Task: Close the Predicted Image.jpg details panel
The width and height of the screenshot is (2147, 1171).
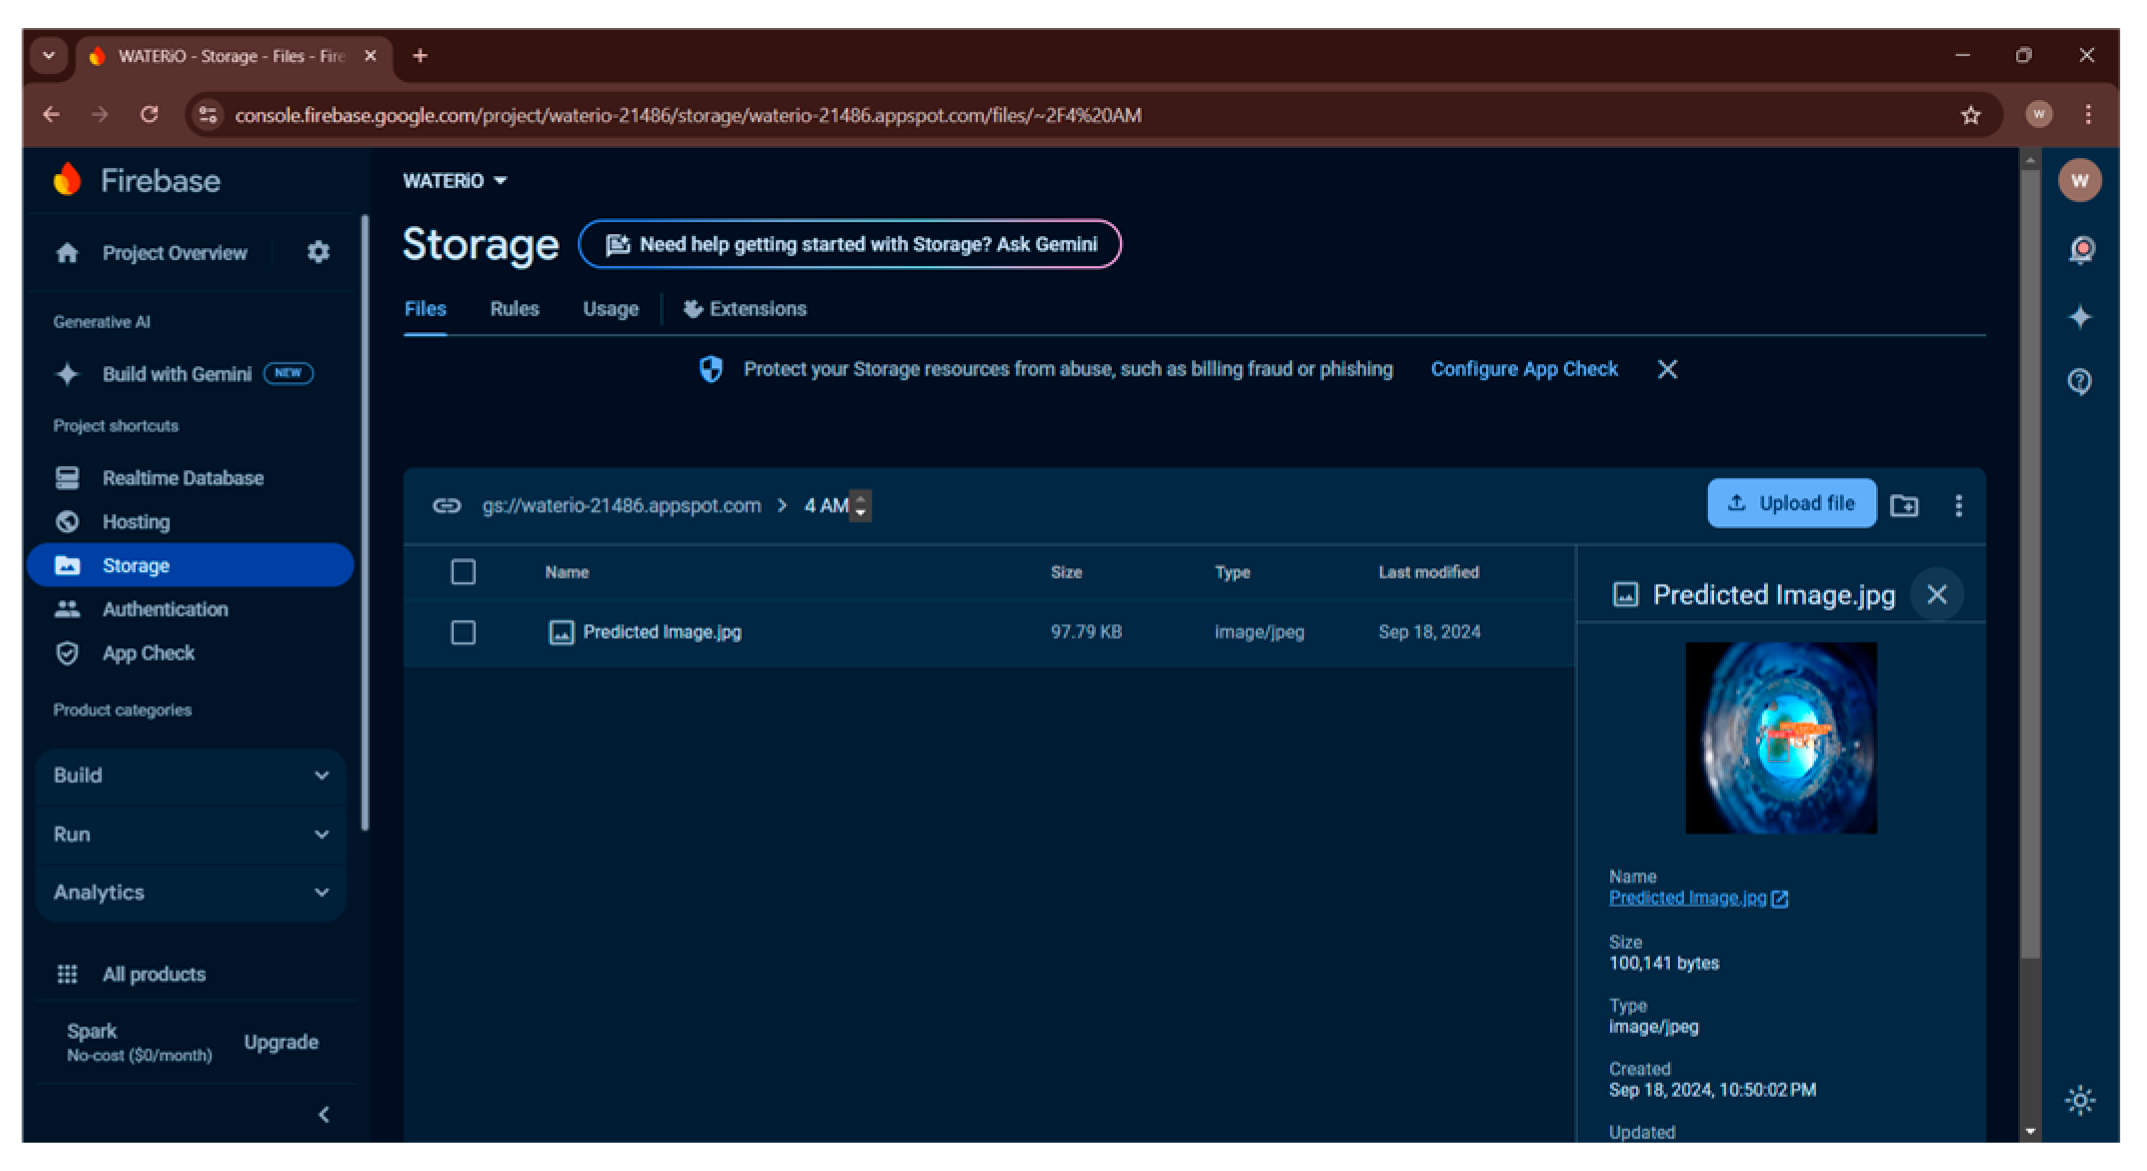Action: (x=1936, y=595)
